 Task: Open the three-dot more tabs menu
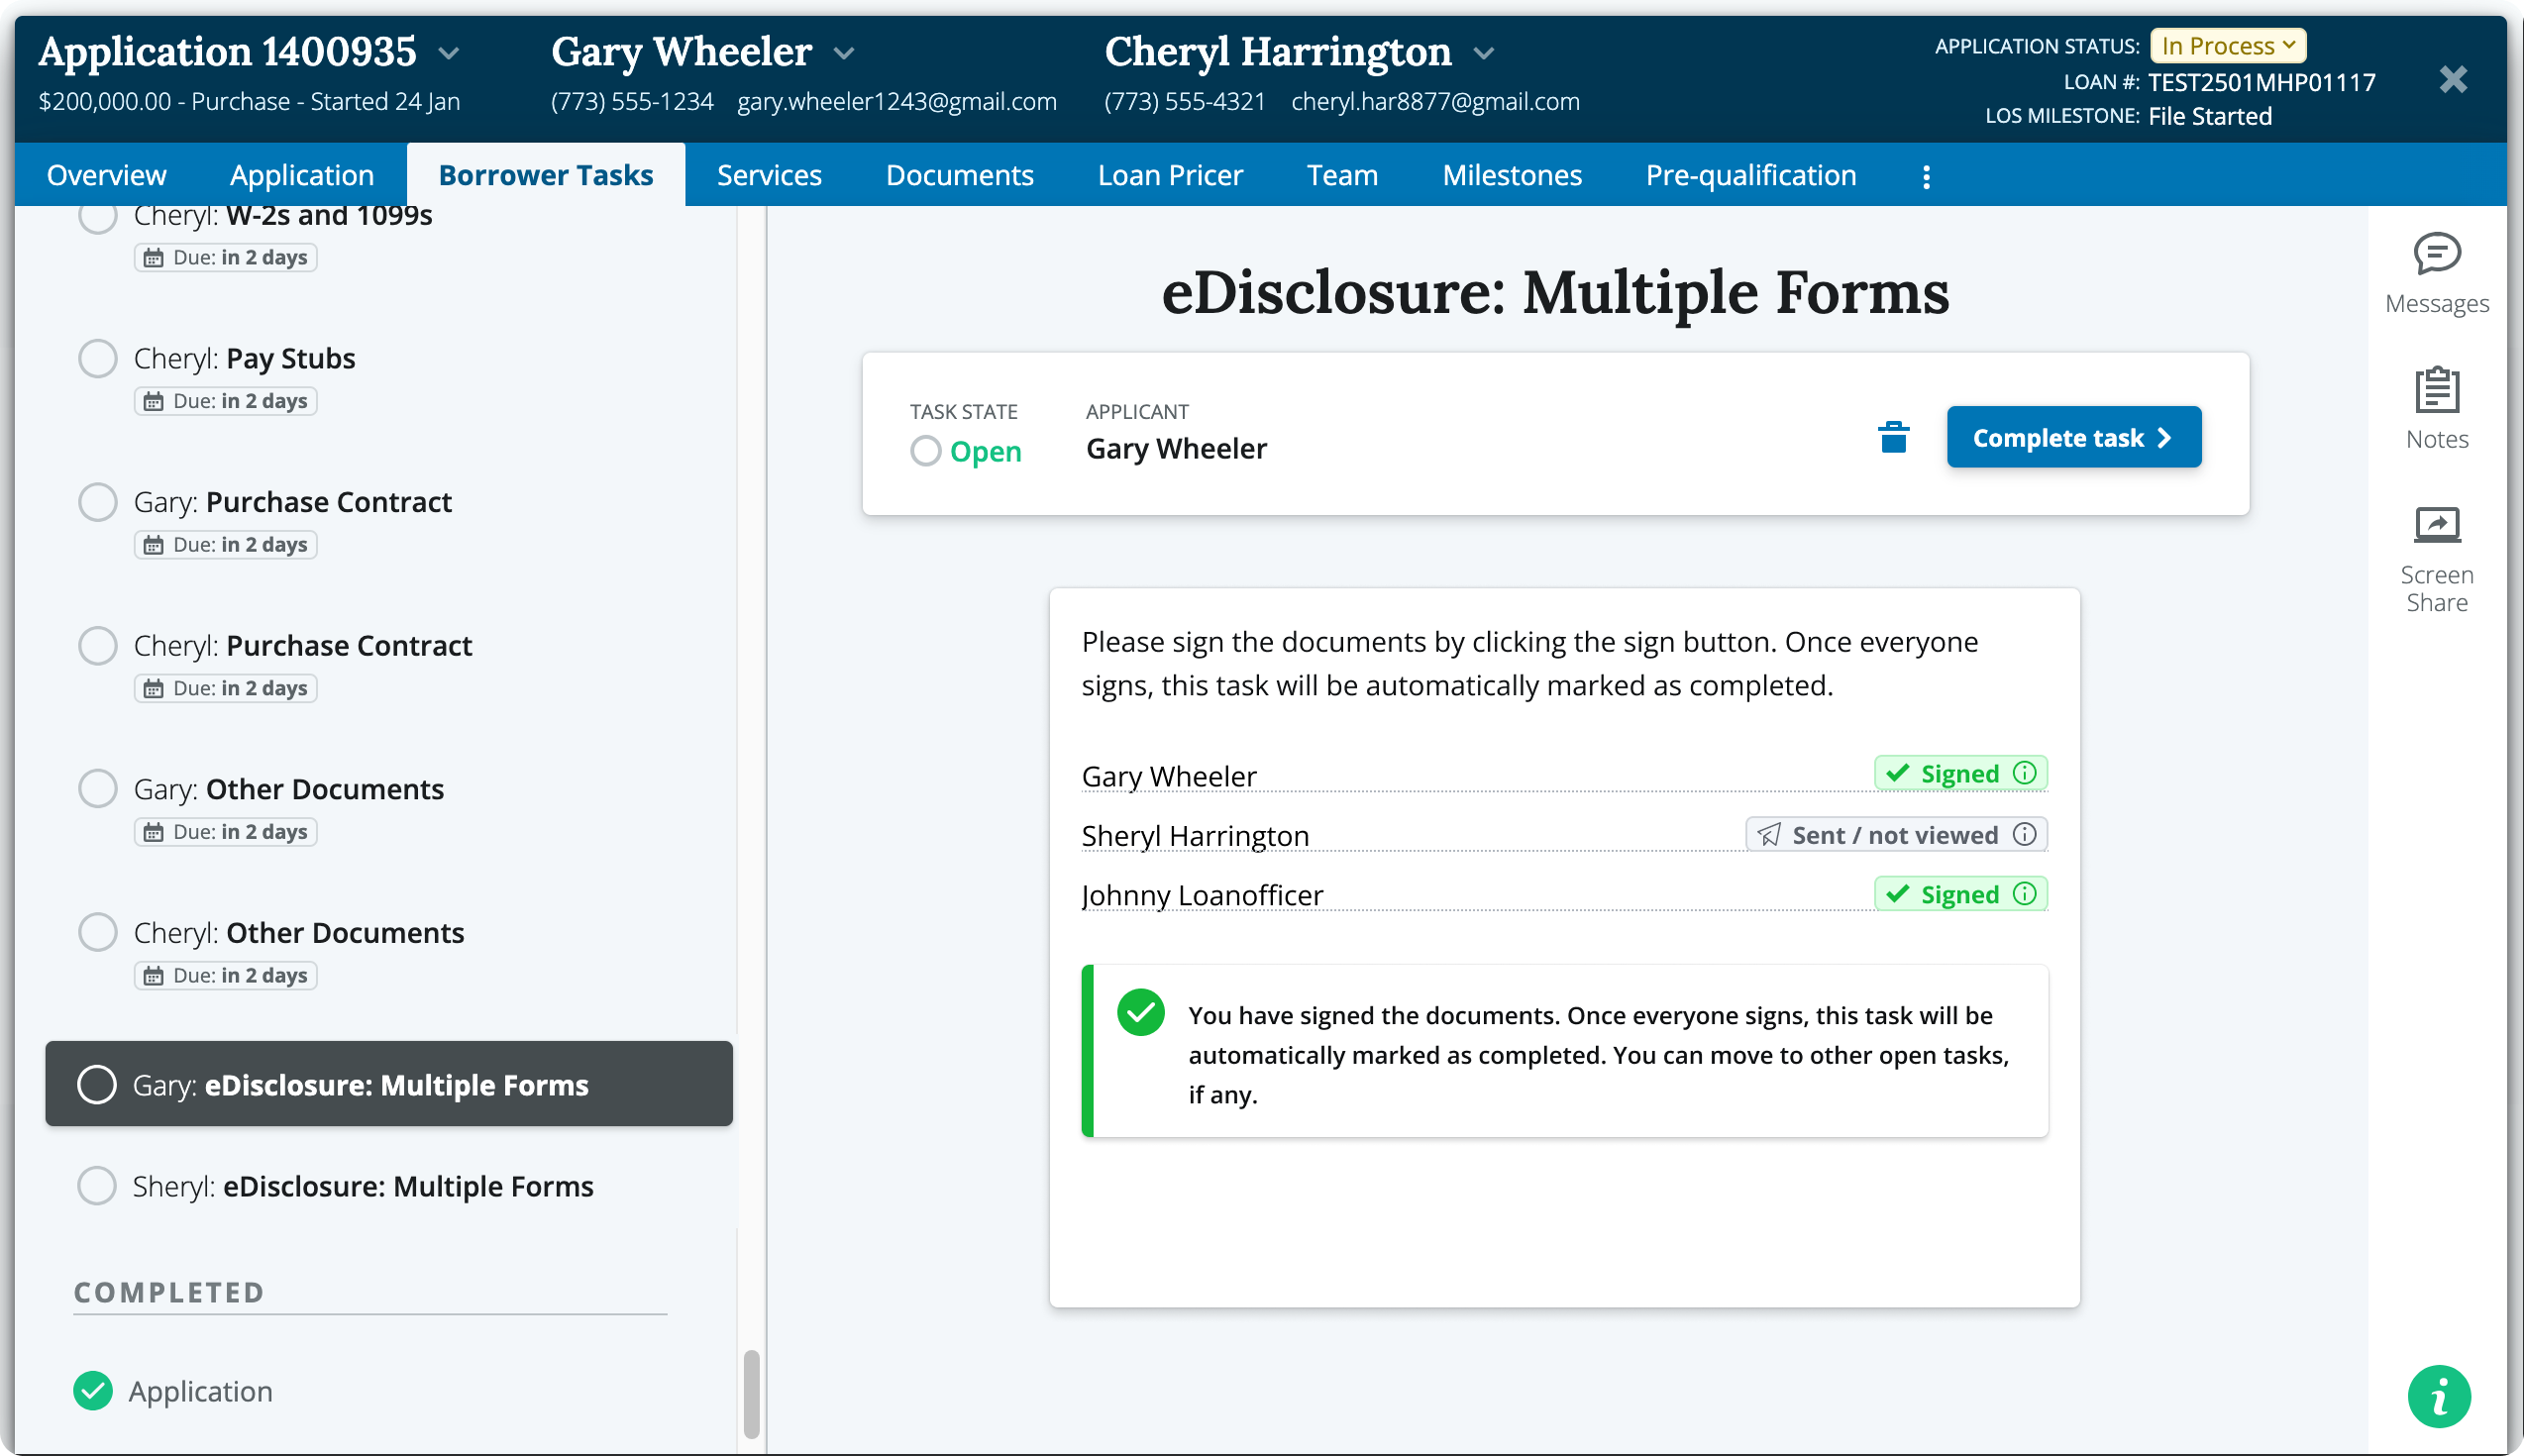[x=1926, y=177]
